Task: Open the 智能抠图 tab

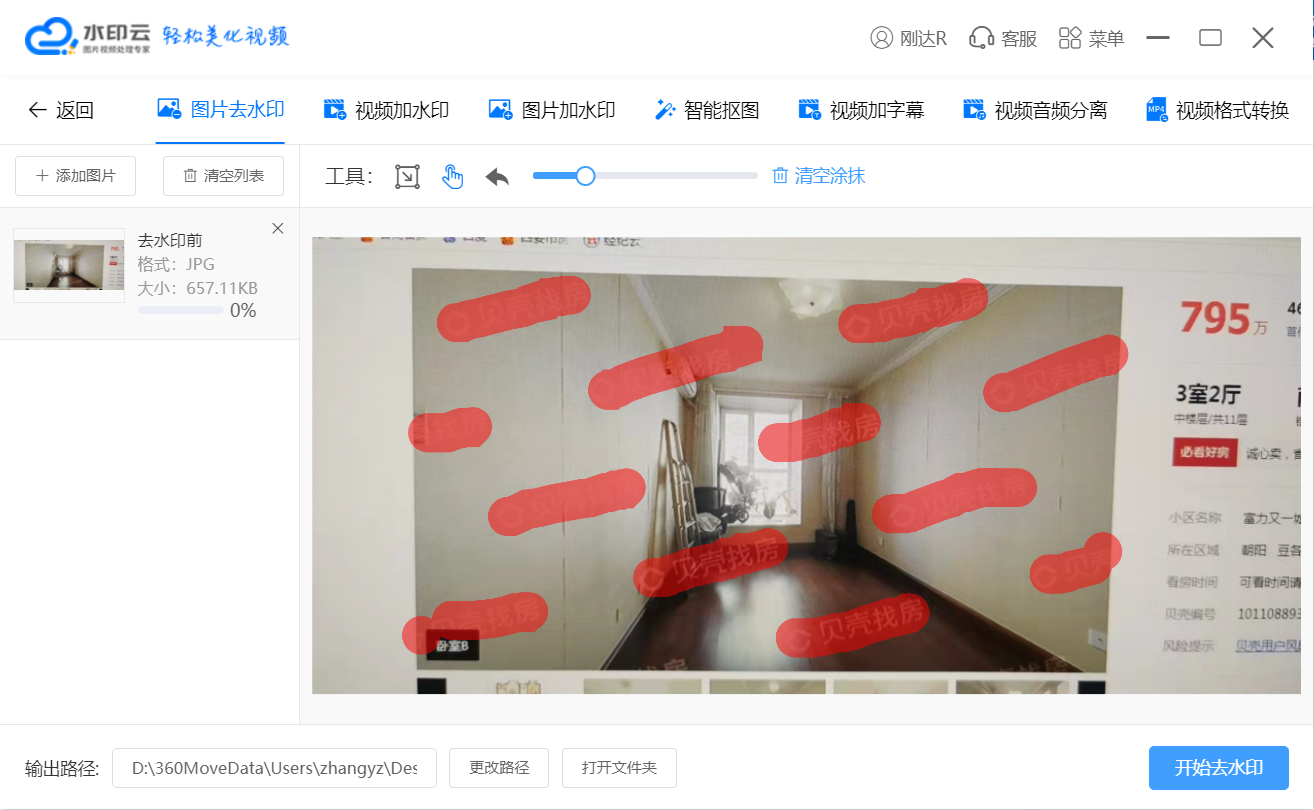Action: pos(707,110)
